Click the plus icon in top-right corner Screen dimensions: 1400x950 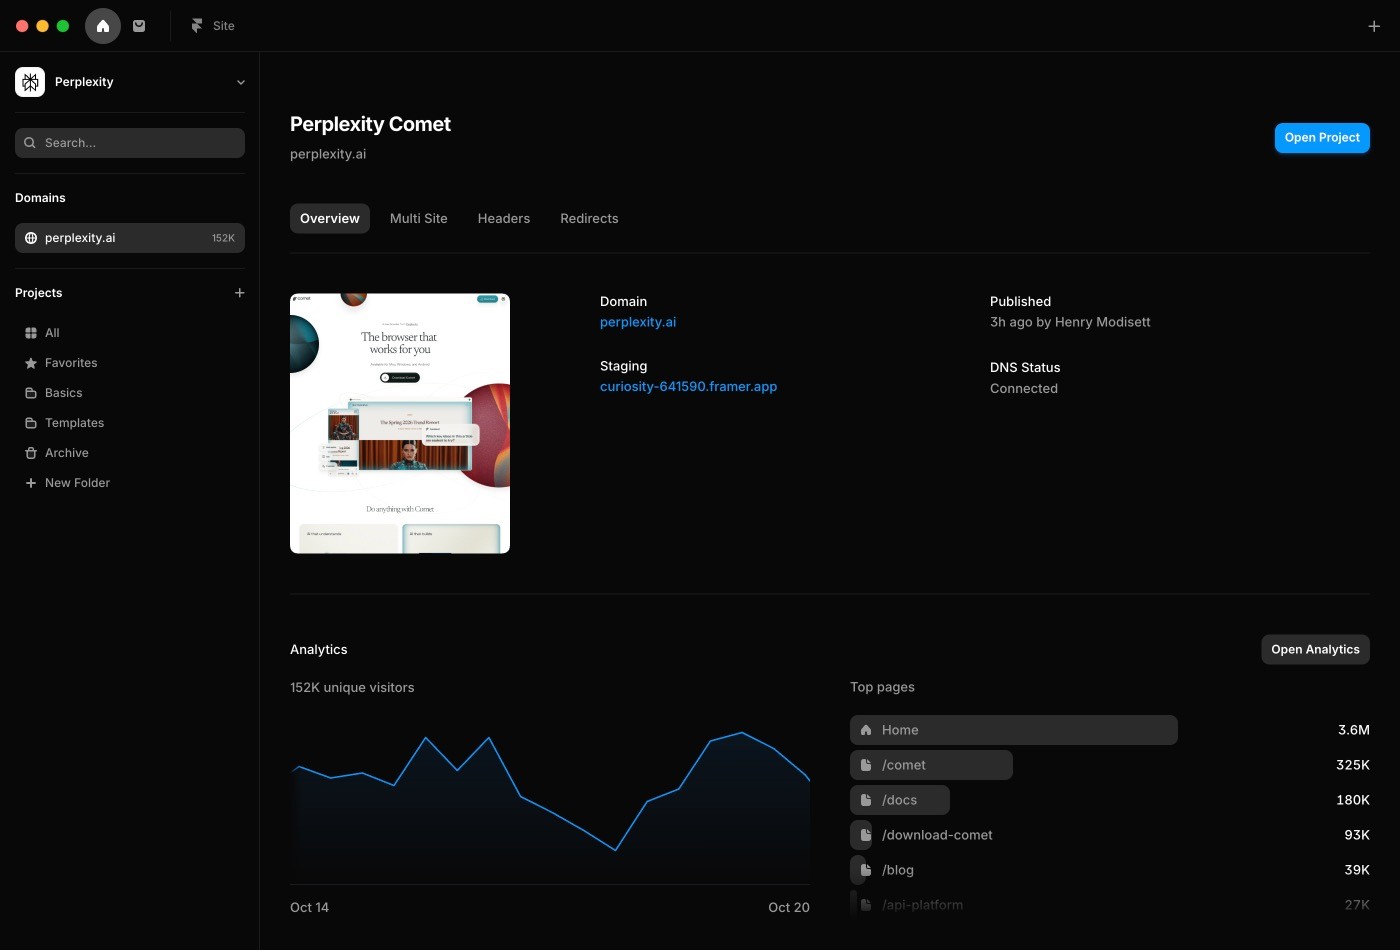pos(1374,26)
